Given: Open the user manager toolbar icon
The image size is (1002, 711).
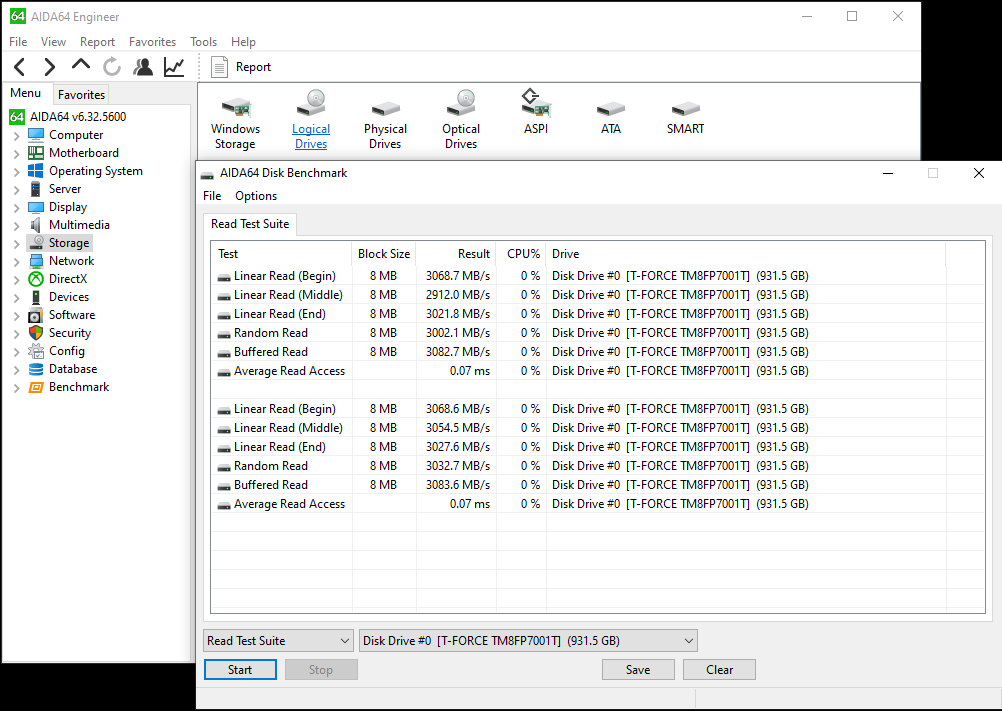Looking at the screenshot, I should pos(143,66).
